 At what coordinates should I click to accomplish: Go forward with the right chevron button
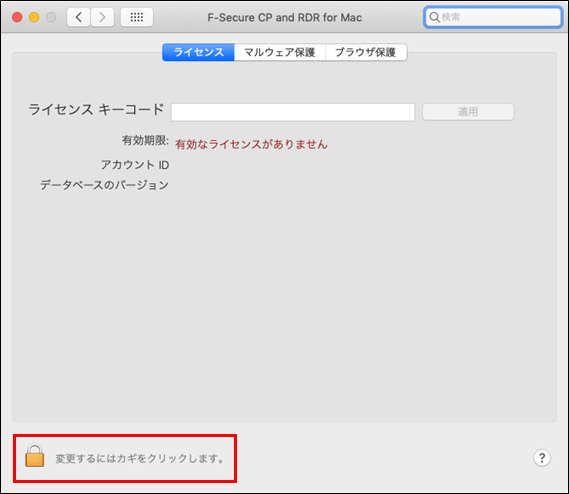click(x=102, y=17)
